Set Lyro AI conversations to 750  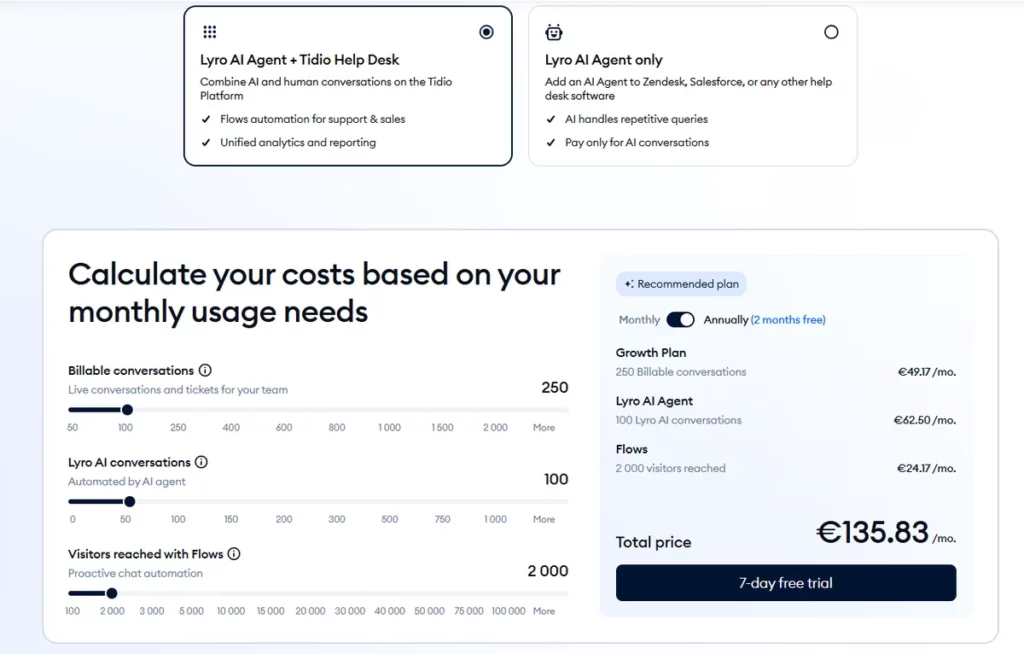(x=442, y=519)
